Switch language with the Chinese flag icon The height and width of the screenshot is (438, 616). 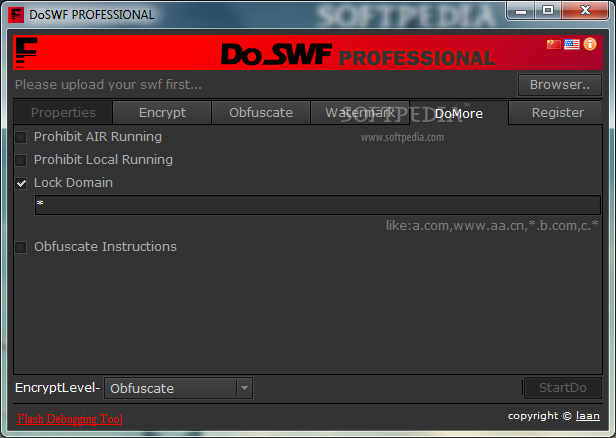[x=554, y=44]
